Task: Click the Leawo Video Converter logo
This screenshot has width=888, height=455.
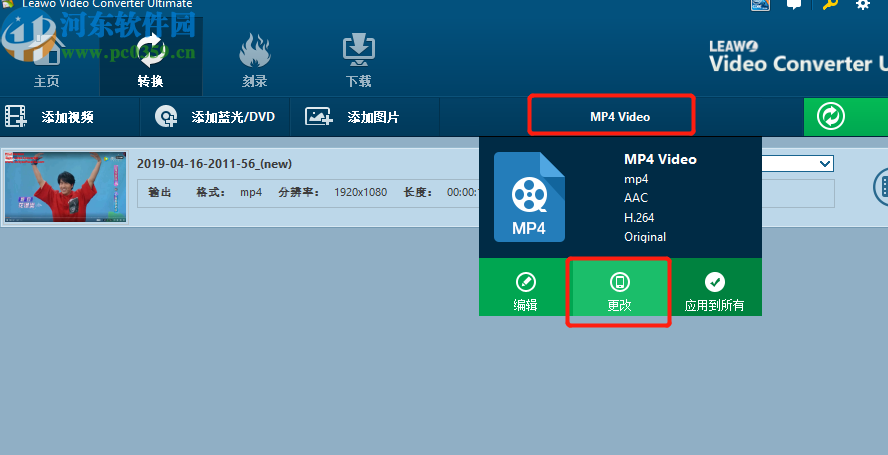Action: coord(797,57)
